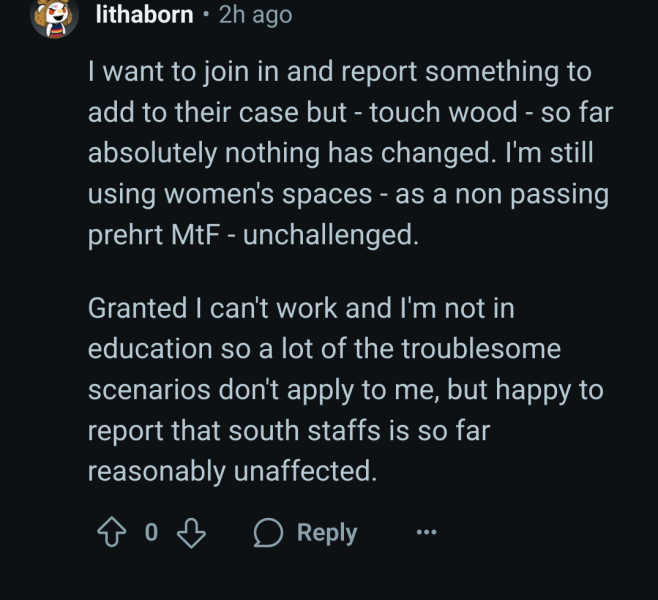This screenshot has height=600, width=658.
Task: Click the line starting "I want to join in"
Action: point(339,73)
